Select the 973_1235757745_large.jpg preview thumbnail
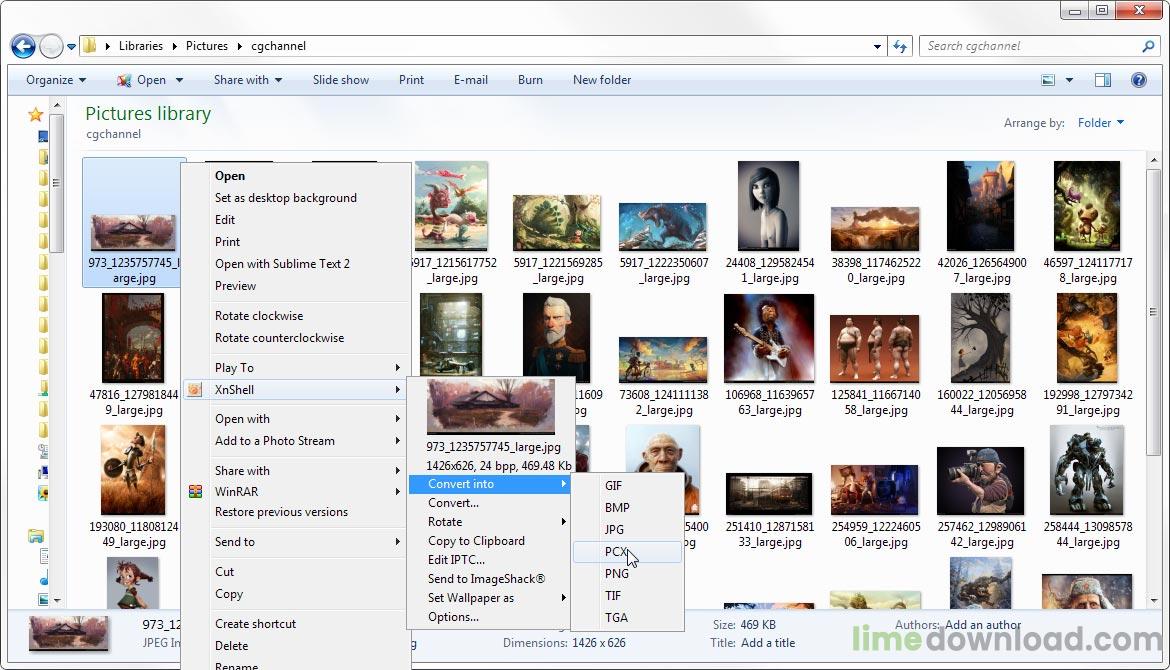Screen dimensions: 1170x670 coord(489,406)
